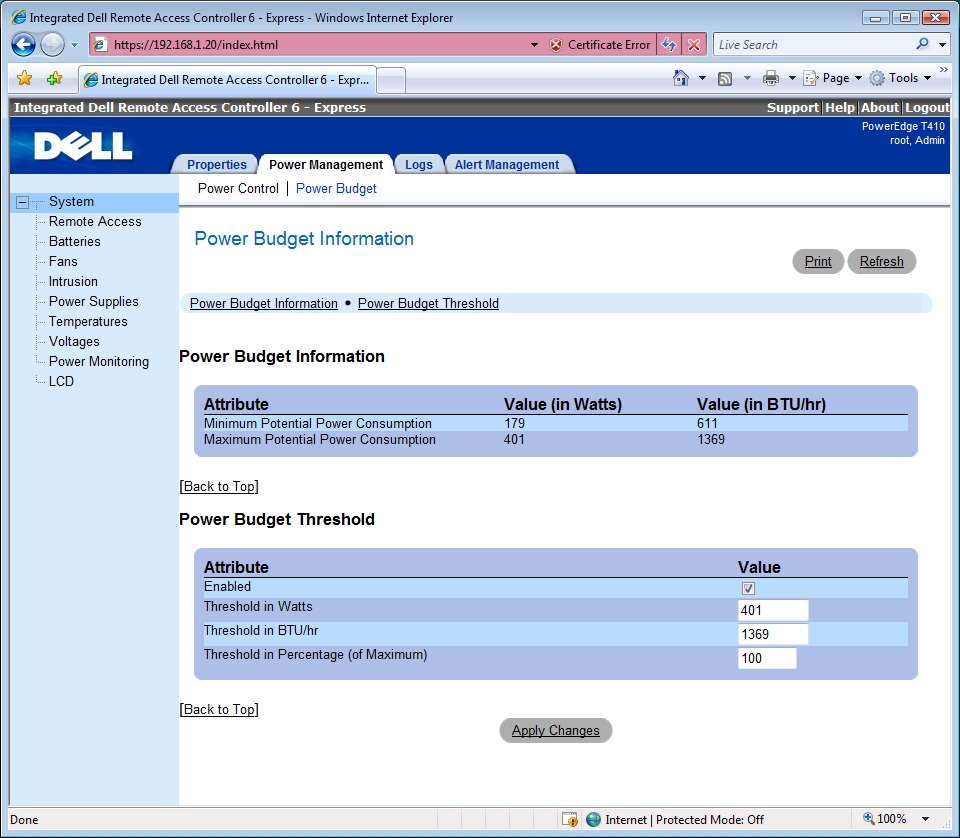
Task: Open the Feeds dropdown arrow
Action: coord(747,78)
